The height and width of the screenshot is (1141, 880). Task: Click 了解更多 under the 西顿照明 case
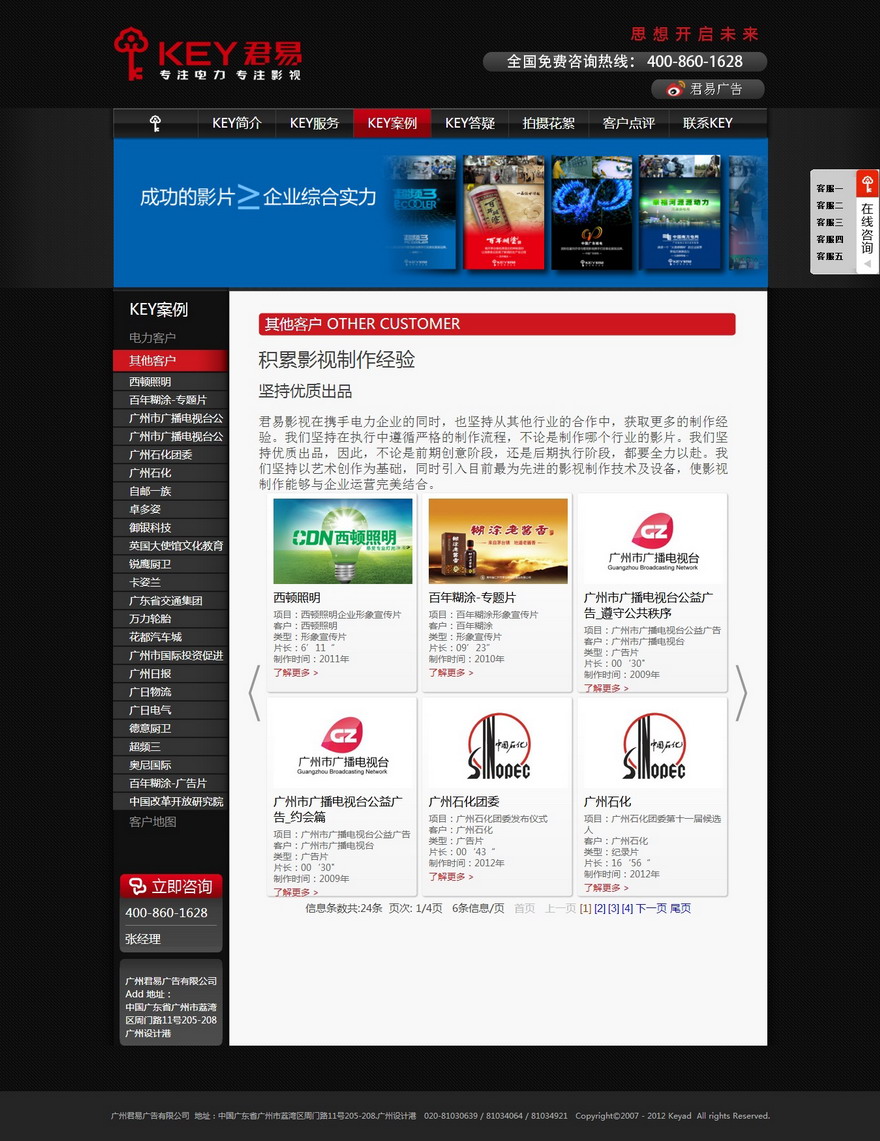(x=296, y=672)
